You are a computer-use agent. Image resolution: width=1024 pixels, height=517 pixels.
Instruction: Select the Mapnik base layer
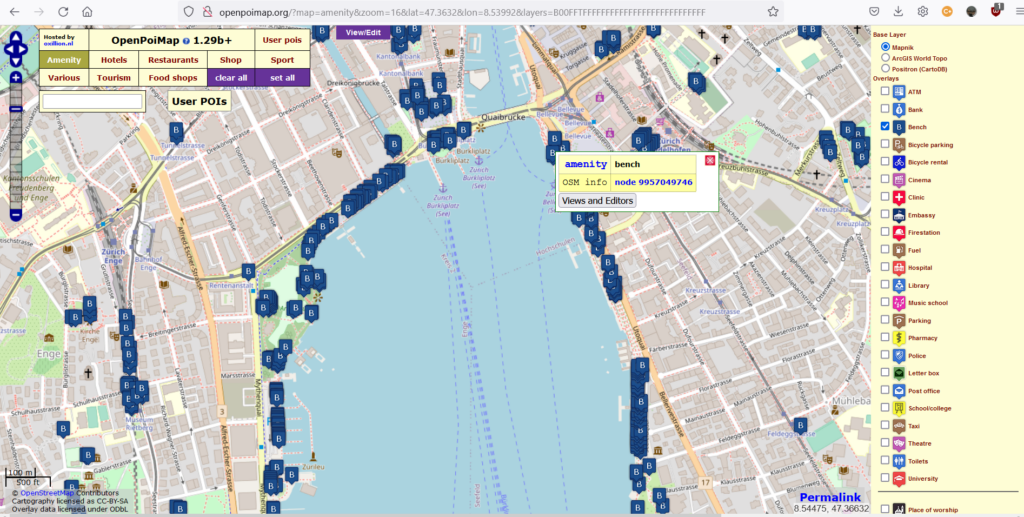click(x=886, y=47)
